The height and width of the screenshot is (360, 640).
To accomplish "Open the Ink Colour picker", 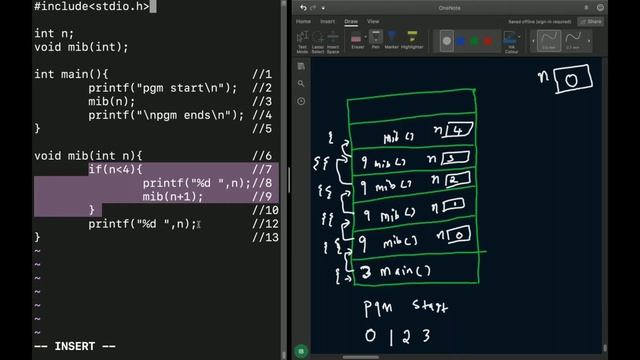I will click(511, 42).
